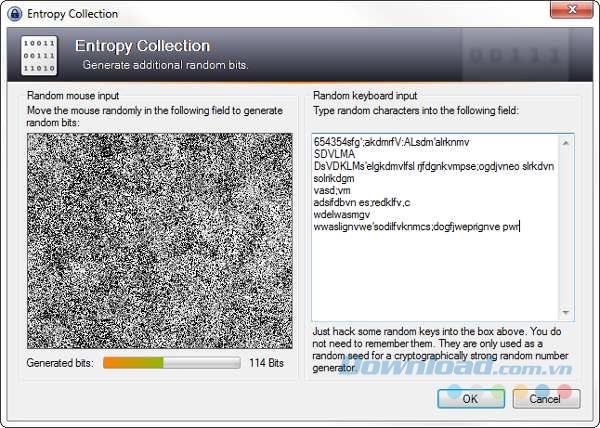Image resolution: width=600 pixels, height=428 pixels.
Task: Click the 'solrikdgm' line in the text box
Action: [x=334, y=178]
